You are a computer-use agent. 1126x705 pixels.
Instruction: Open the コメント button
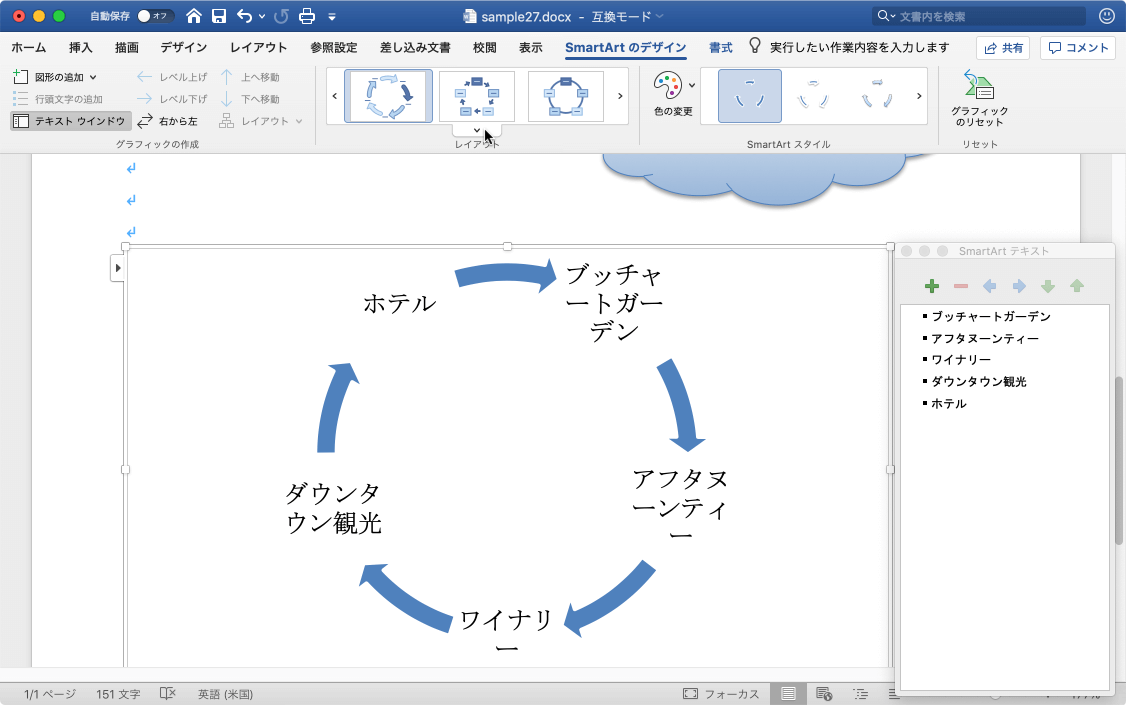[x=1078, y=48]
